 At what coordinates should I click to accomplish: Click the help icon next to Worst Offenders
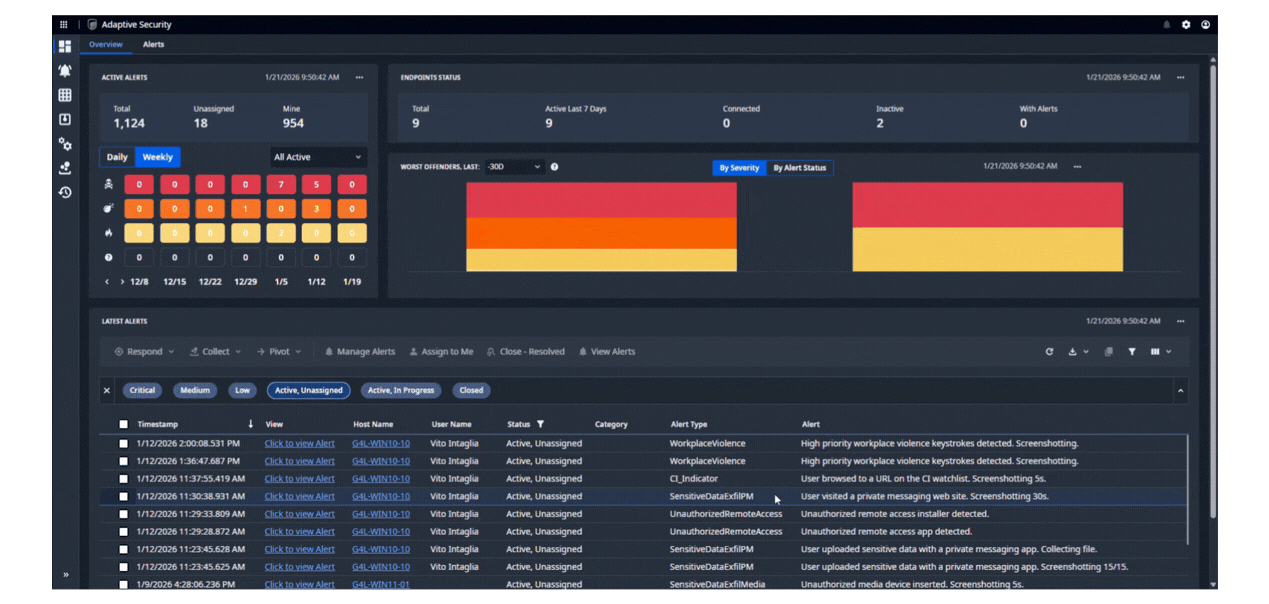[554, 167]
